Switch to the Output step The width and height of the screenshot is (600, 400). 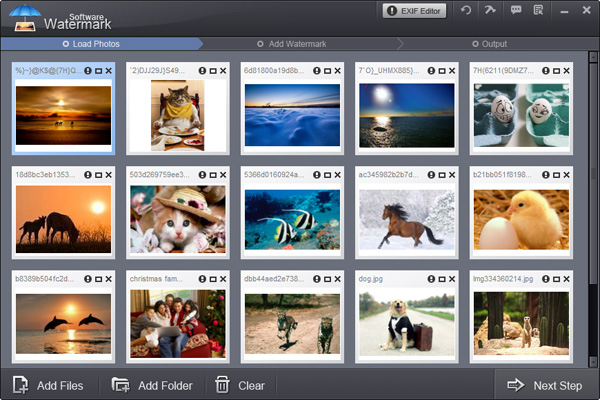coord(489,44)
